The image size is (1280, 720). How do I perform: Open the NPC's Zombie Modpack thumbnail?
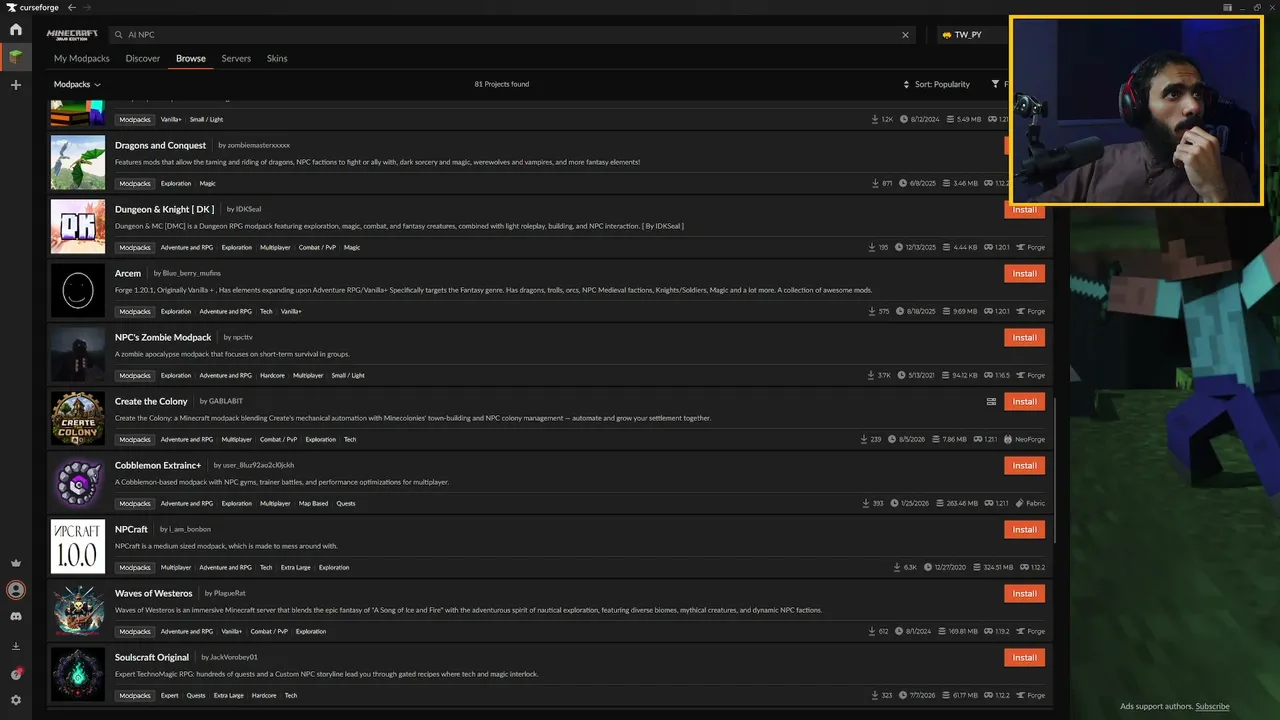(x=78, y=354)
